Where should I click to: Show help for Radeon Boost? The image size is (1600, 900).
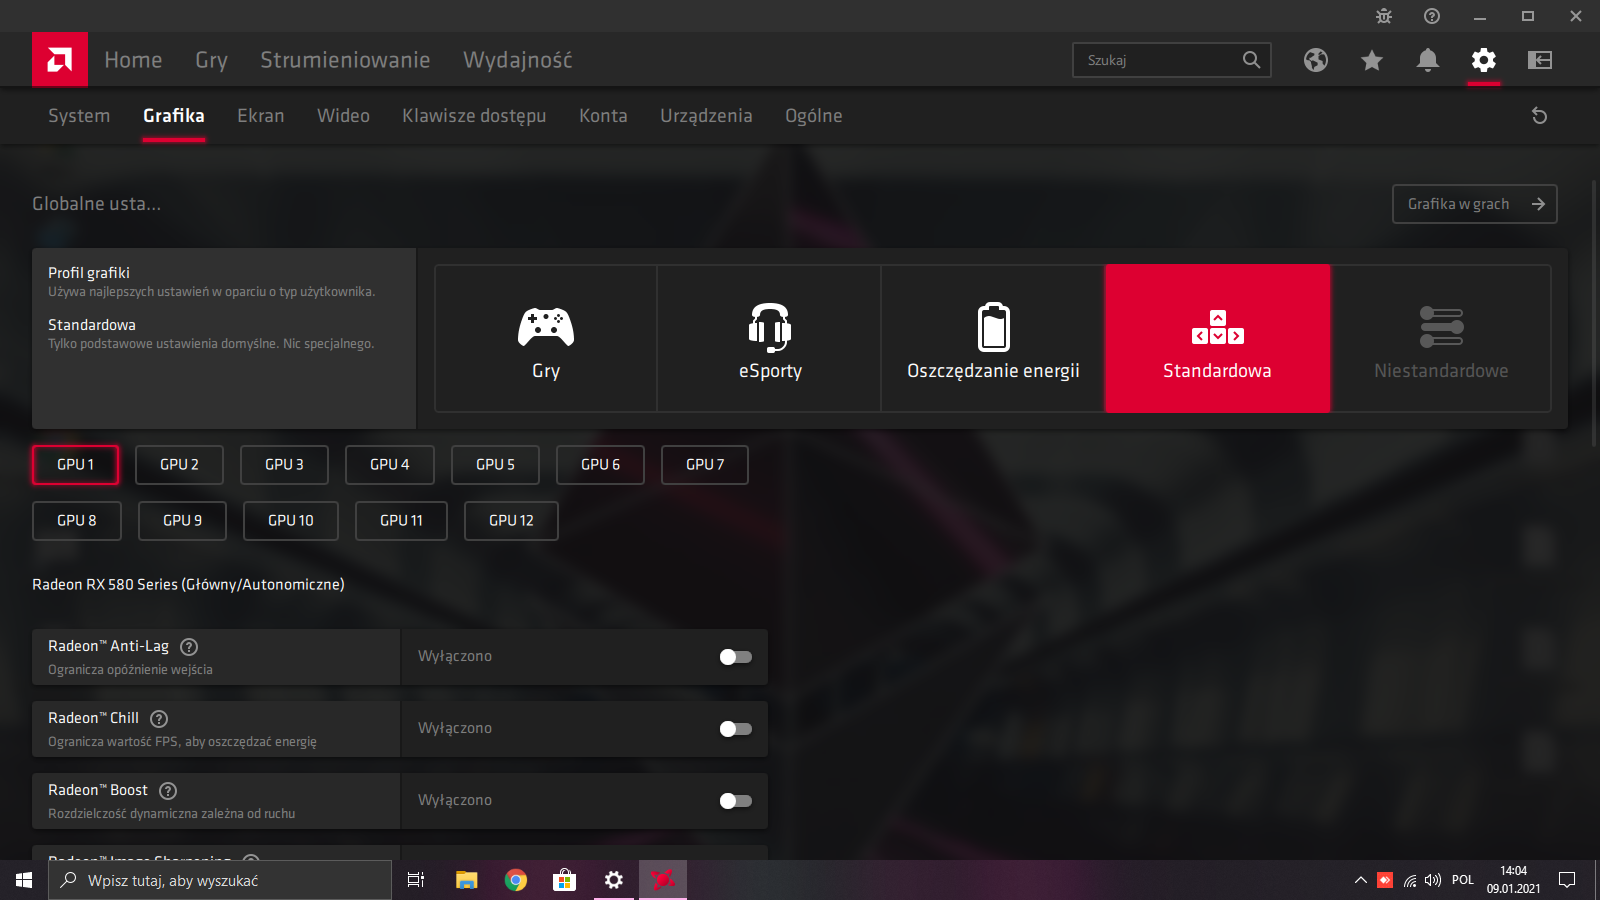168,791
